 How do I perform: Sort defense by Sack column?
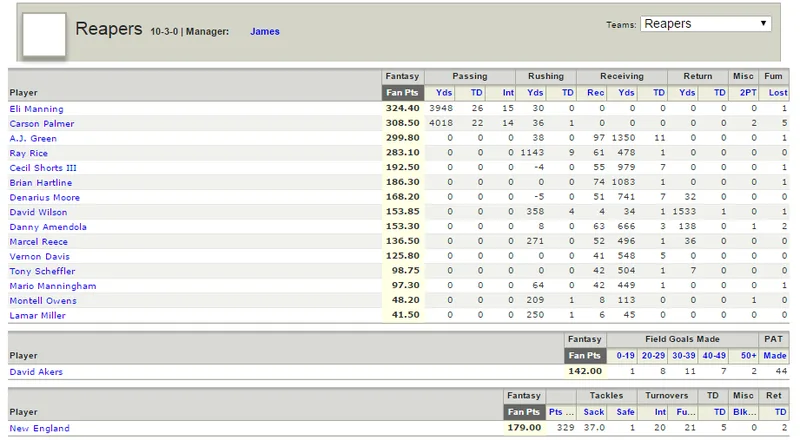(594, 412)
